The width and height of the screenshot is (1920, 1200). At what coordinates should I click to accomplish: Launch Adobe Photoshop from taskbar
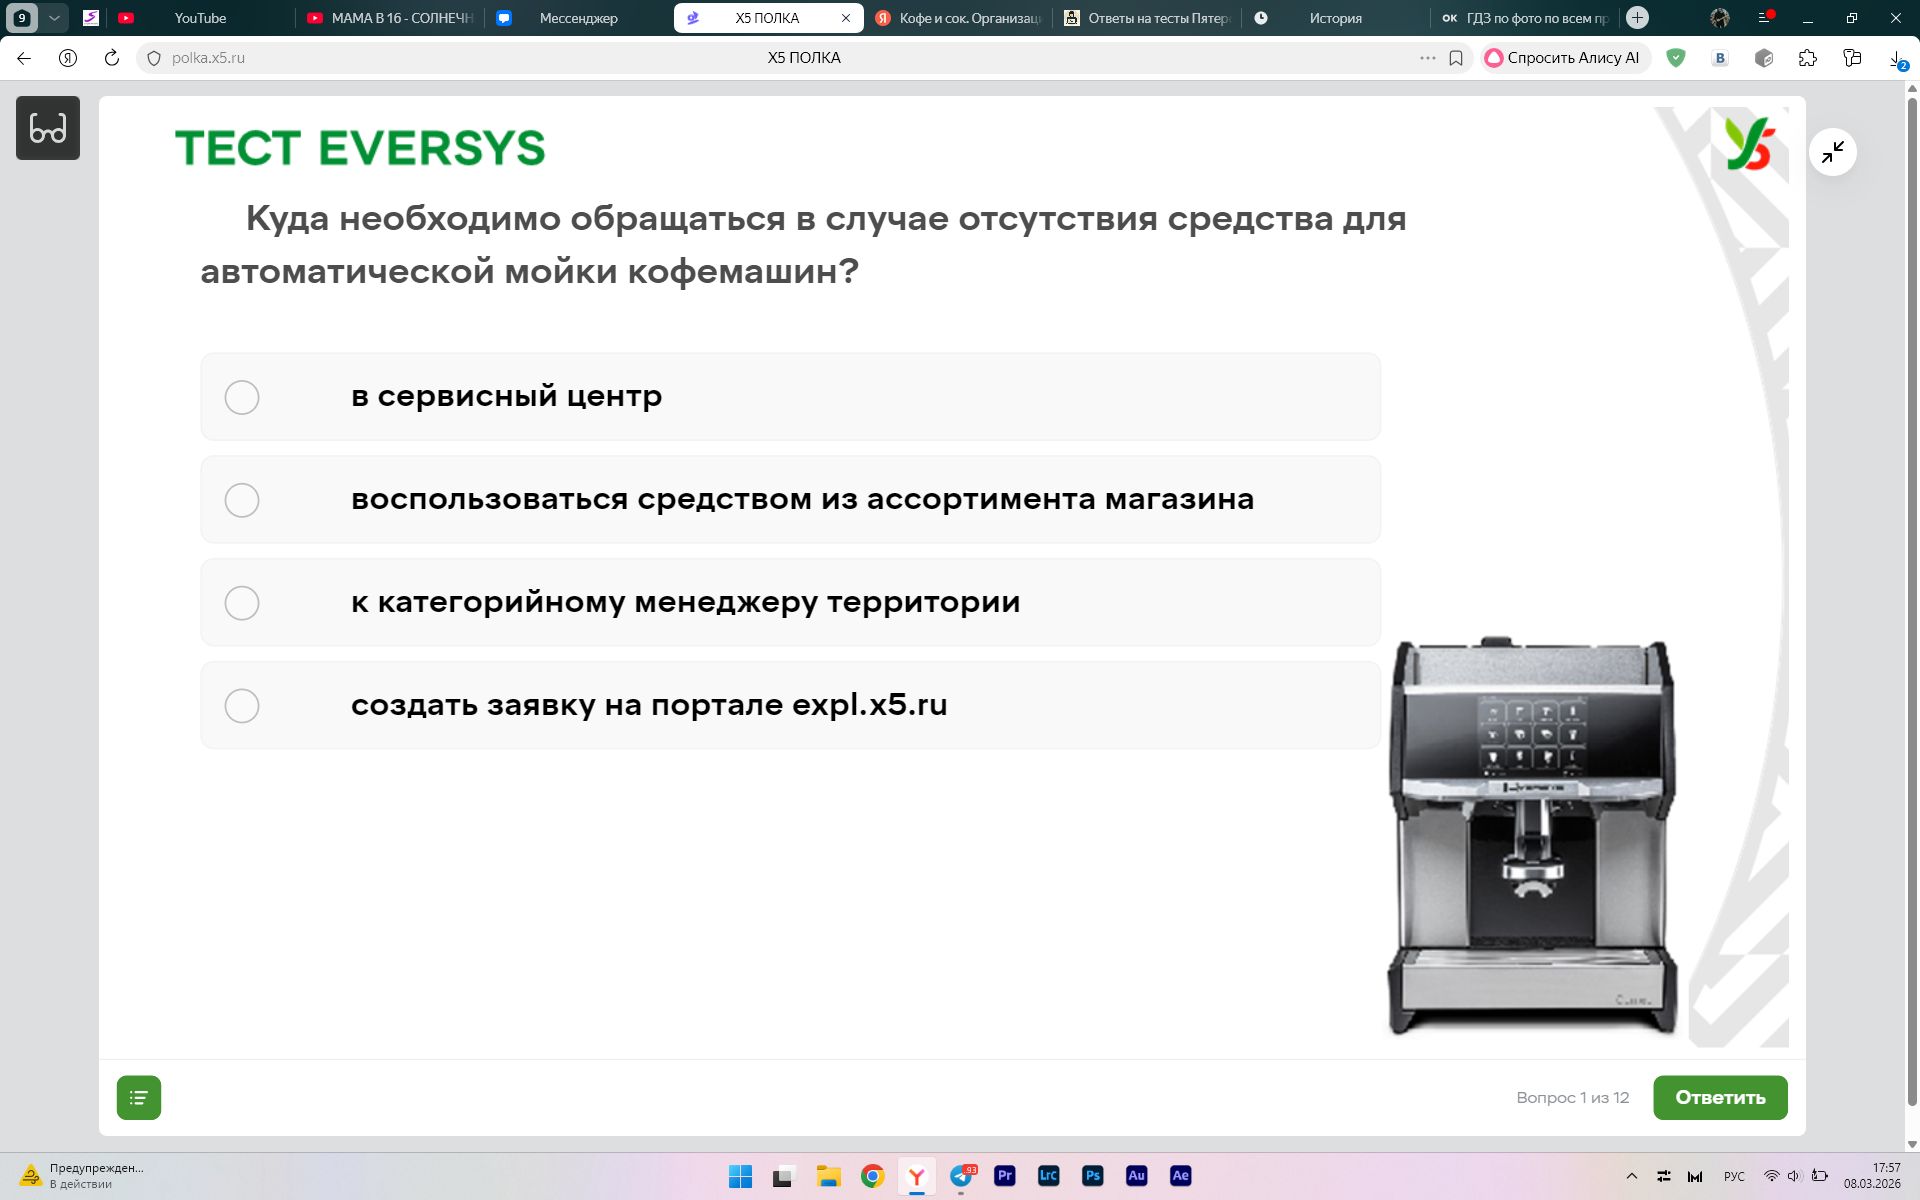[x=1093, y=1176]
